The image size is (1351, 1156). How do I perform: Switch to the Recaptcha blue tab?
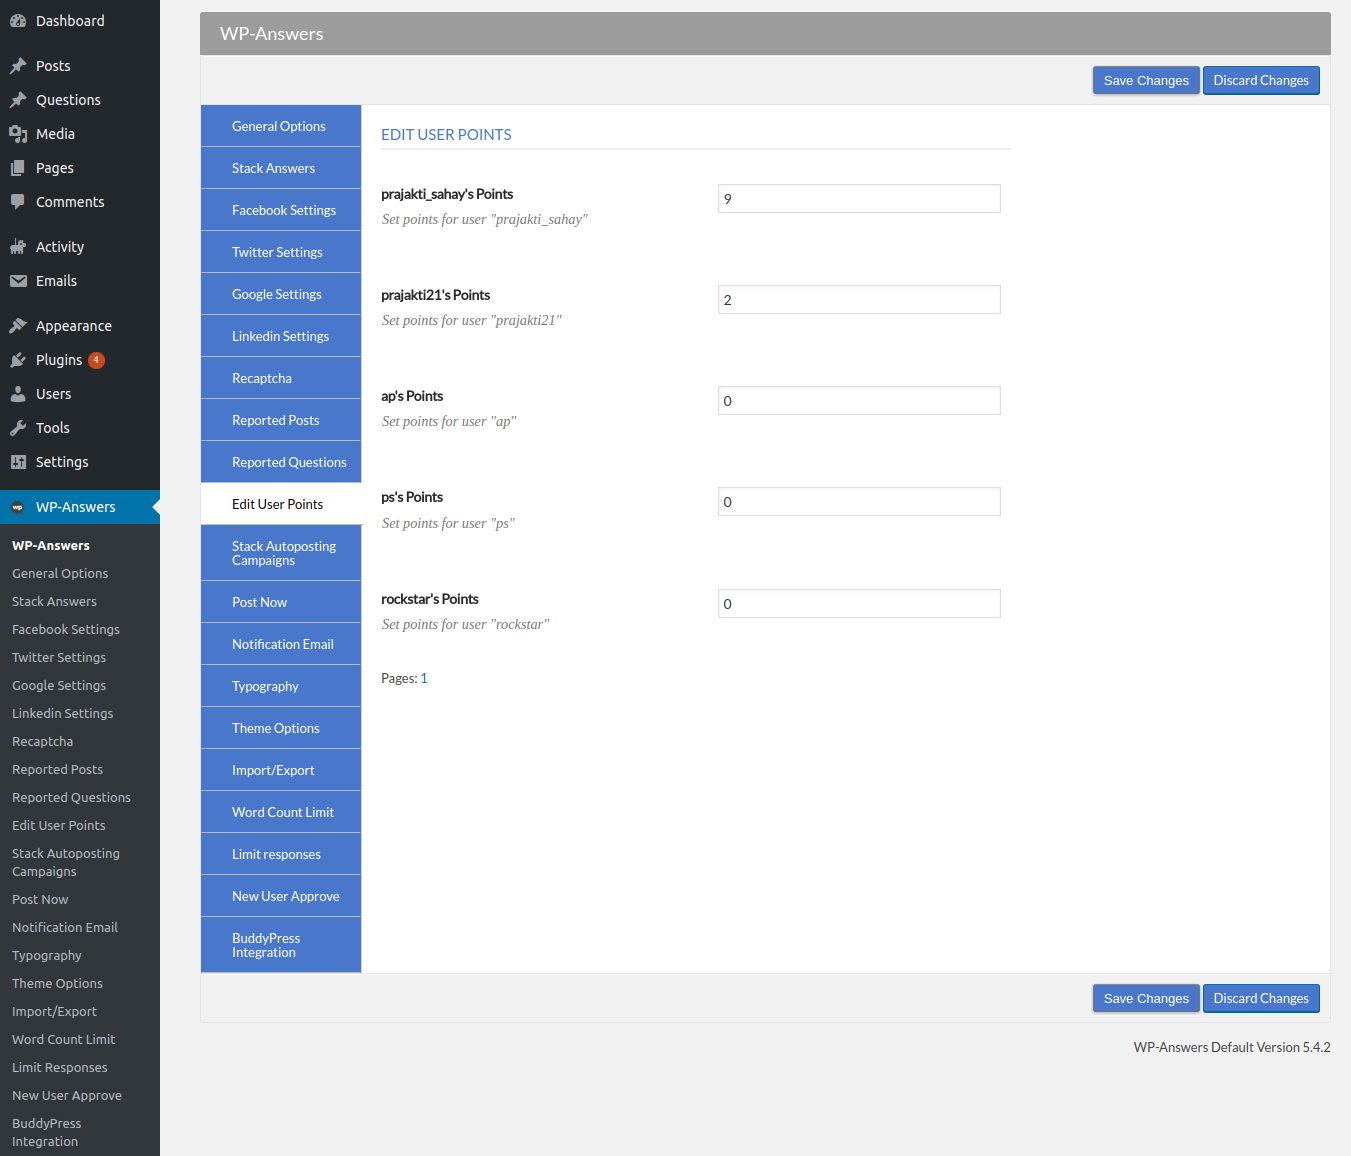(x=281, y=378)
